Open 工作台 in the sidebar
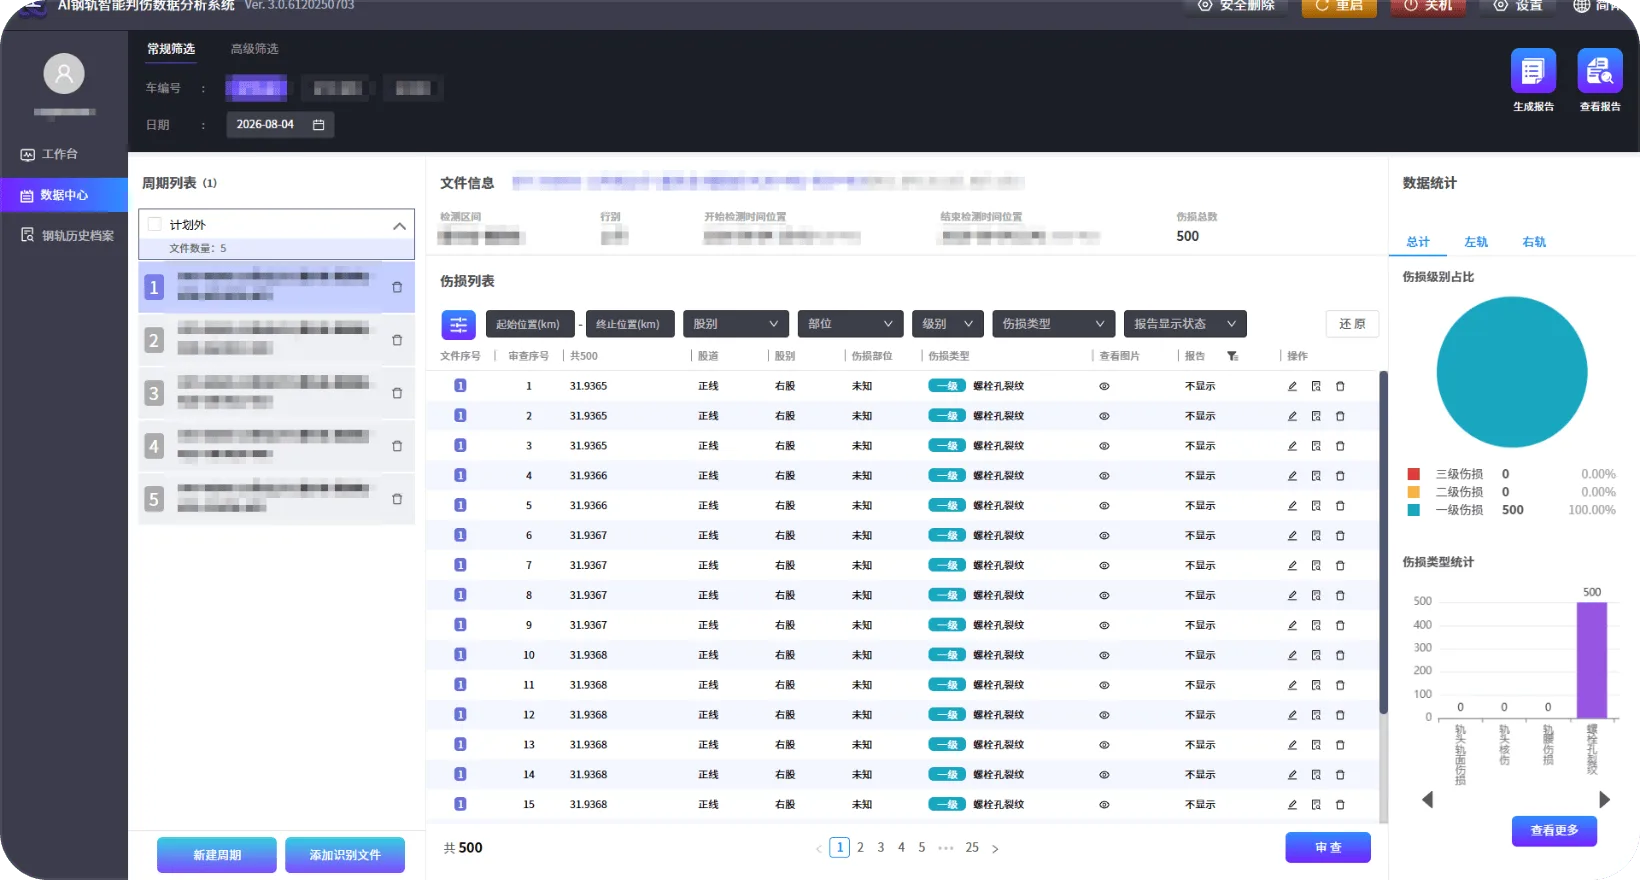The width and height of the screenshot is (1640, 880). click(64, 154)
